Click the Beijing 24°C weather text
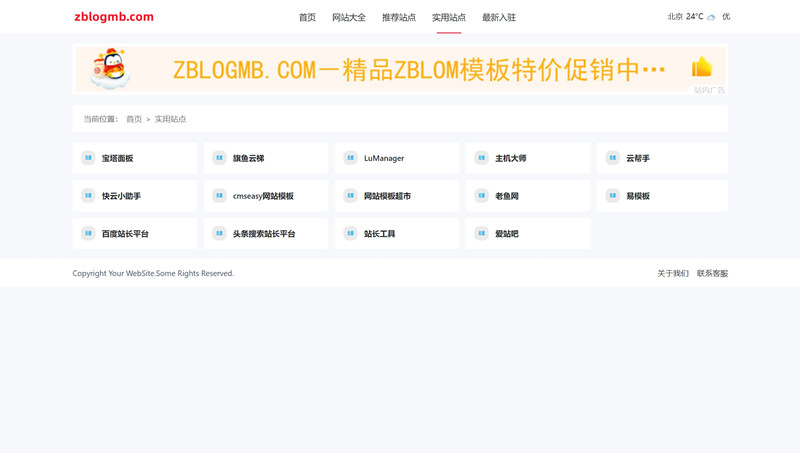 coord(685,17)
